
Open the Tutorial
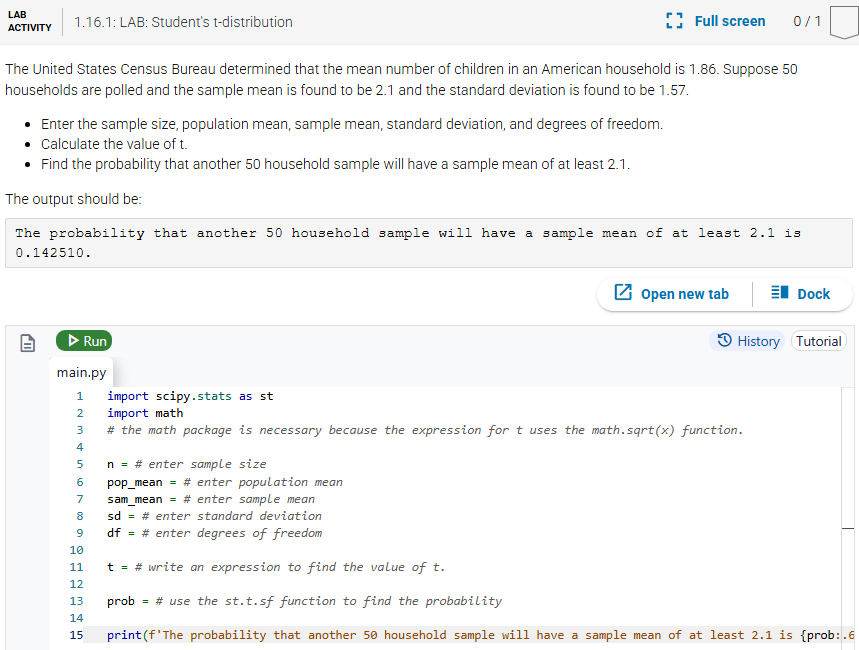pos(818,341)
